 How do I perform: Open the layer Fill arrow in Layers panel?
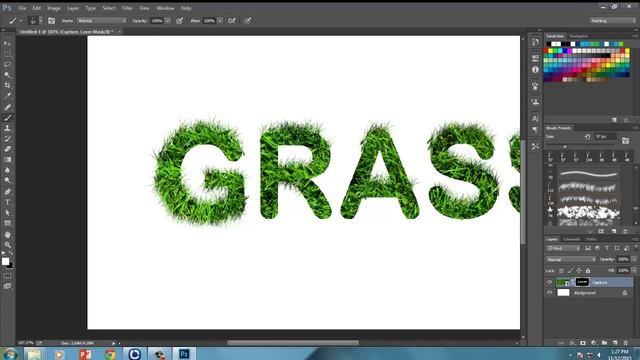pyautogui.click(x=634, y=270)
